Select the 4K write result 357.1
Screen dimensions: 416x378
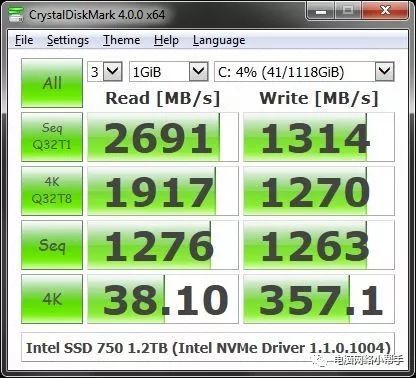pos(319,299)
